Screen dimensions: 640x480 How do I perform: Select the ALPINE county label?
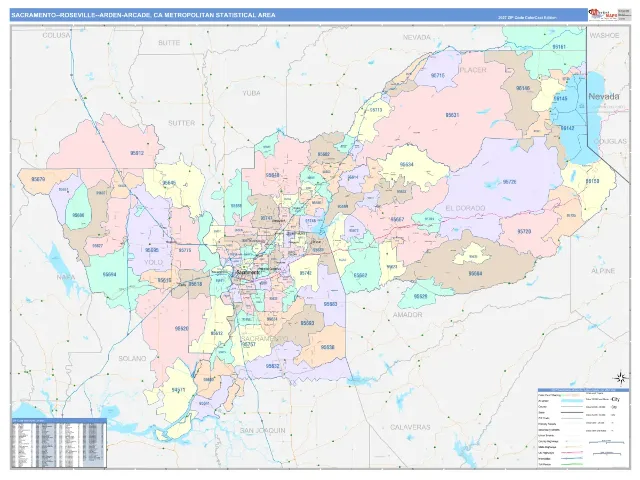[x=603, y=271]
